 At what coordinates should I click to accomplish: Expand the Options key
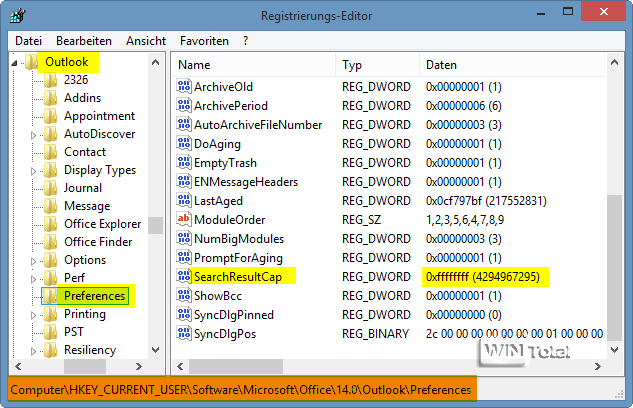[x=34, y=261]
